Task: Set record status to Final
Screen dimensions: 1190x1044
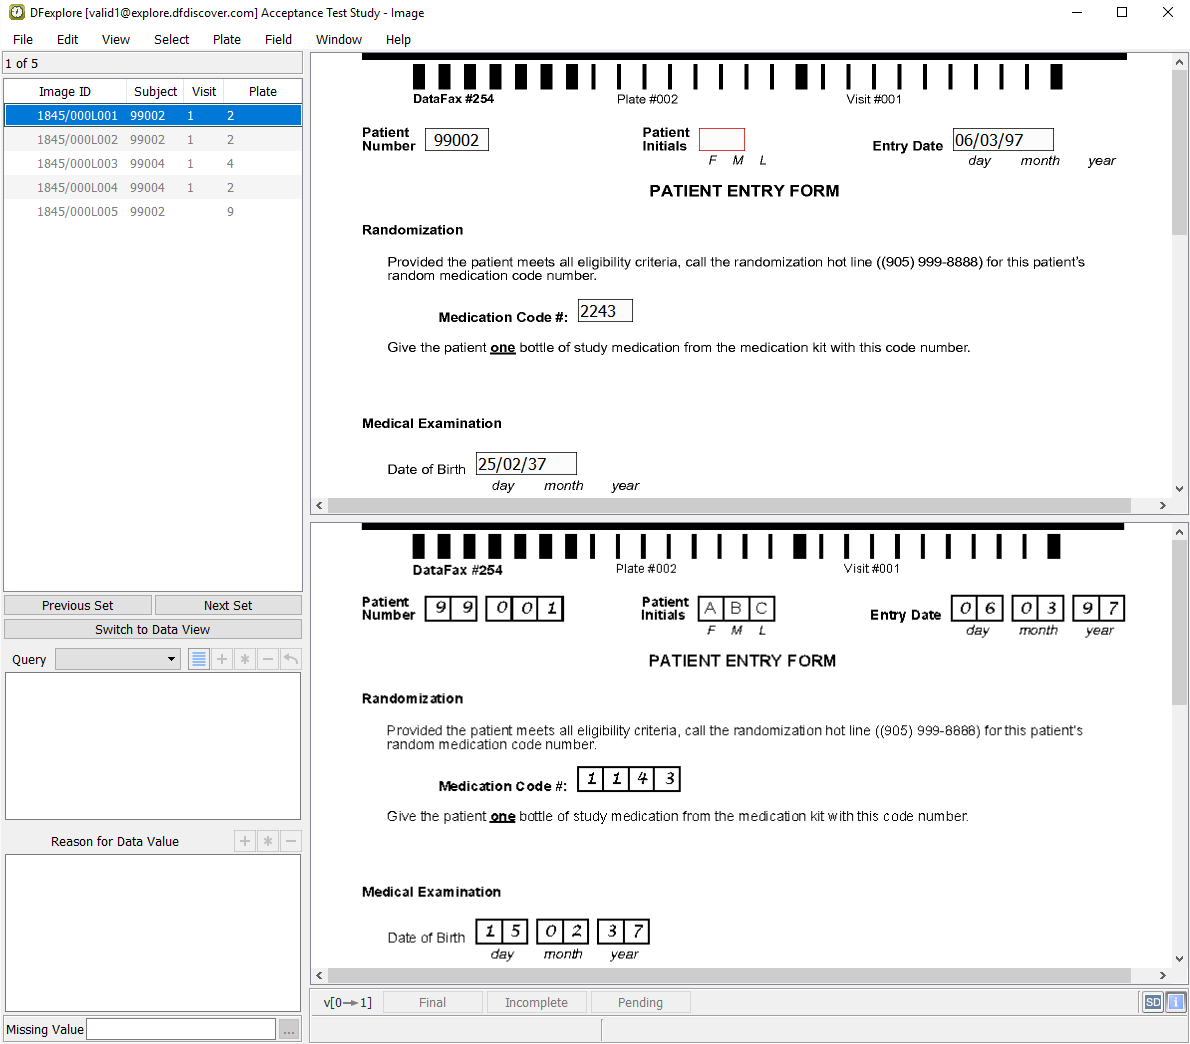Action: pos(432,1002)
